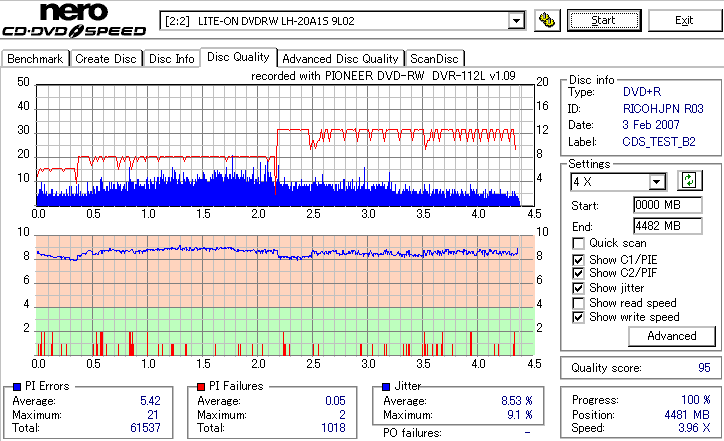The image size is (724, 441).
Task: Click the Quality score value 95
Action: tap(704, 368)
